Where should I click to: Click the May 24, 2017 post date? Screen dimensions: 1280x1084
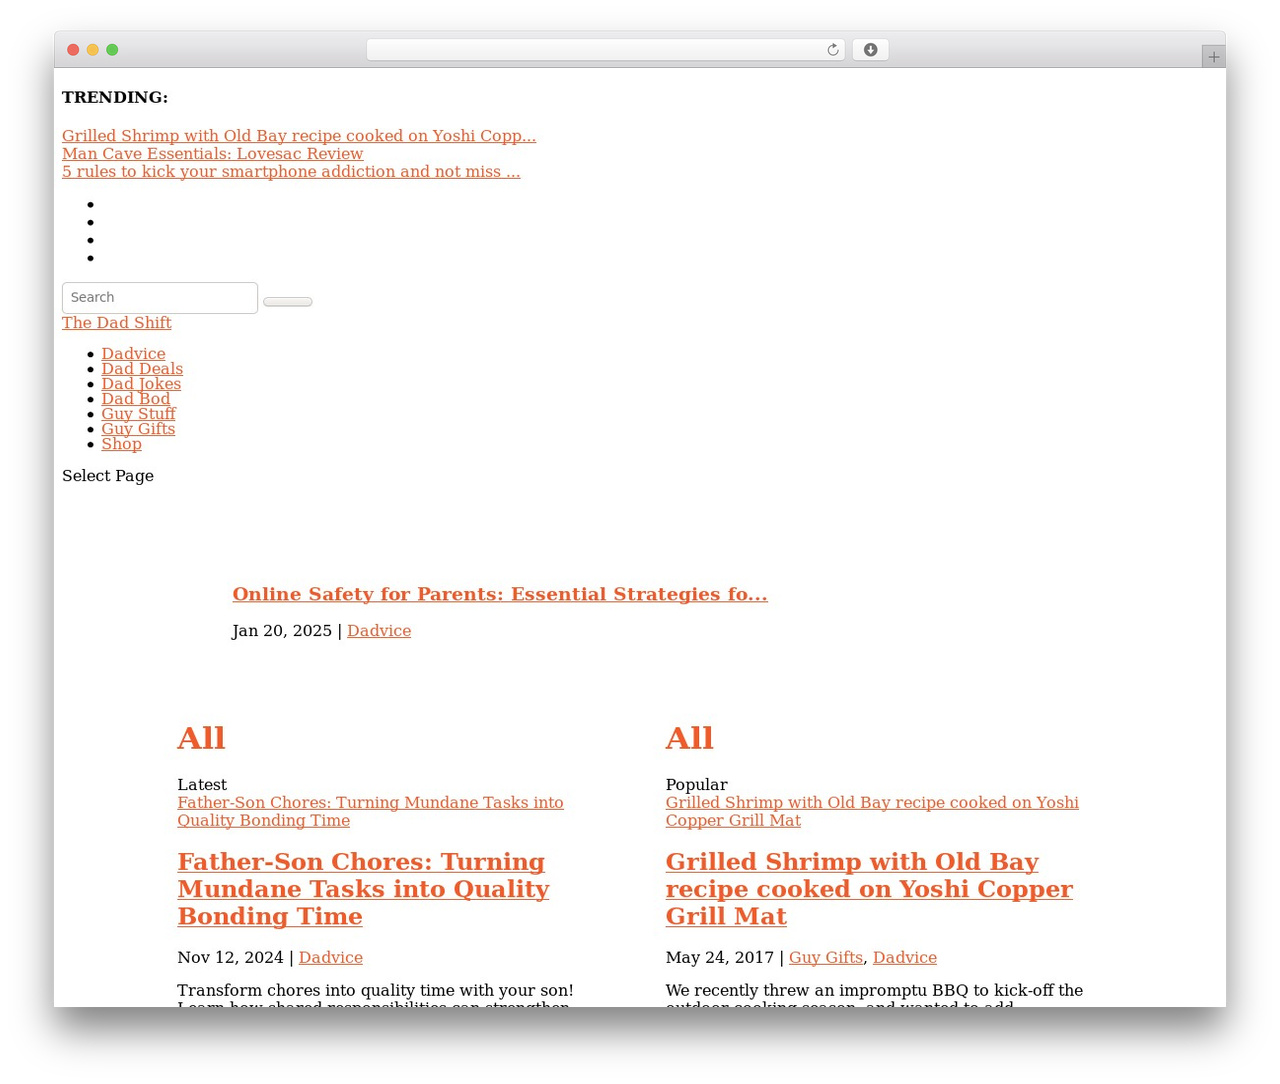[720, 958]
